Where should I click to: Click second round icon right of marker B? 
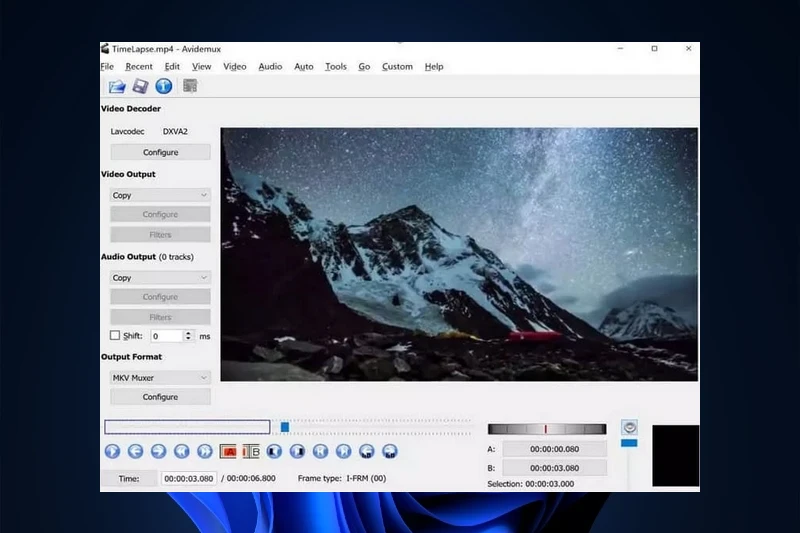point(297,451)
